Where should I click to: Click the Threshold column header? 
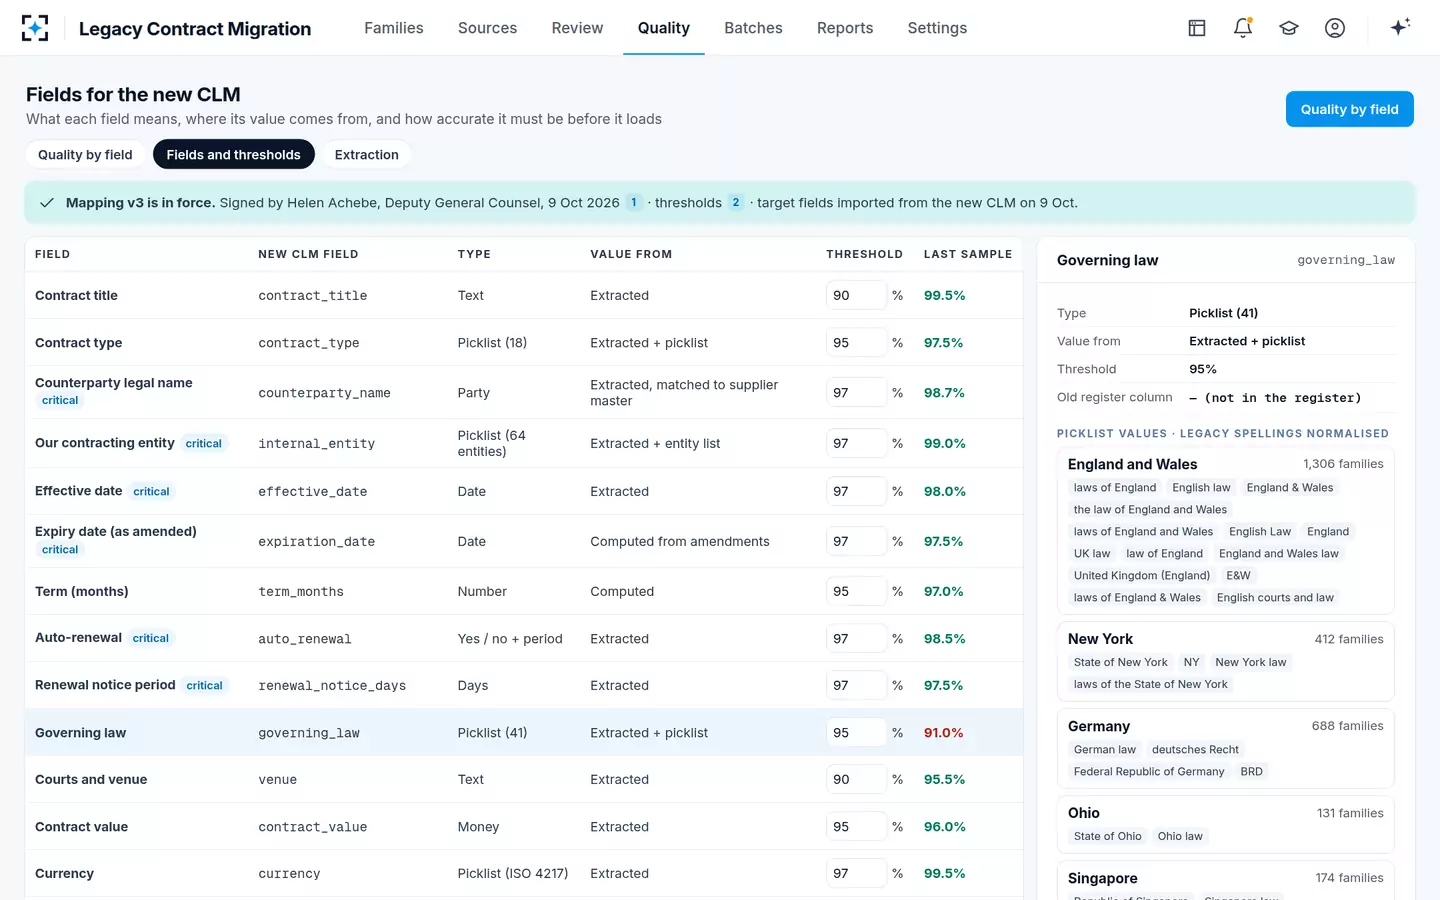864,254
